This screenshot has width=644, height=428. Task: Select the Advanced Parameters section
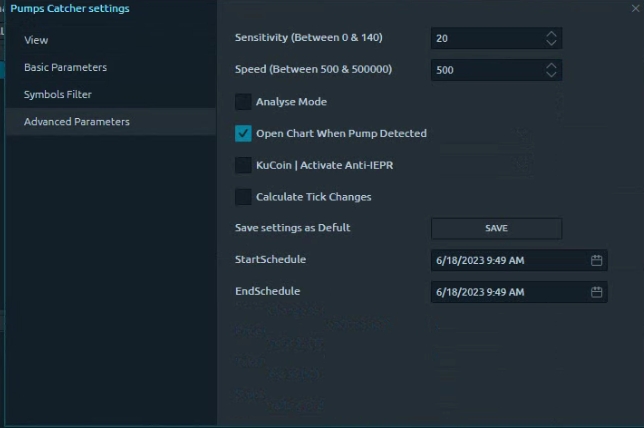click(77, 122)
